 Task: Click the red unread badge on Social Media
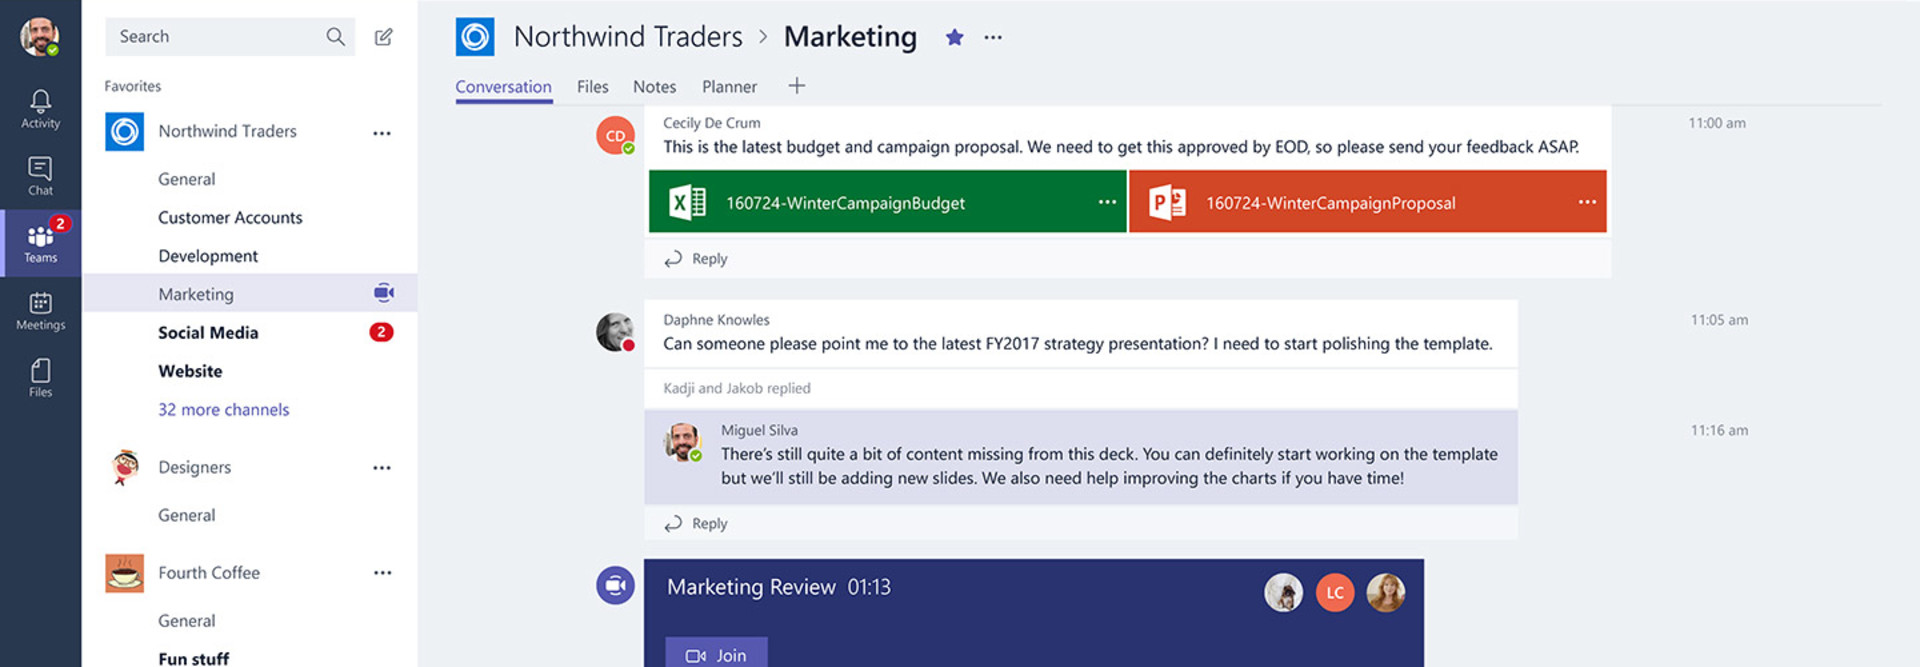pos(381,332)
